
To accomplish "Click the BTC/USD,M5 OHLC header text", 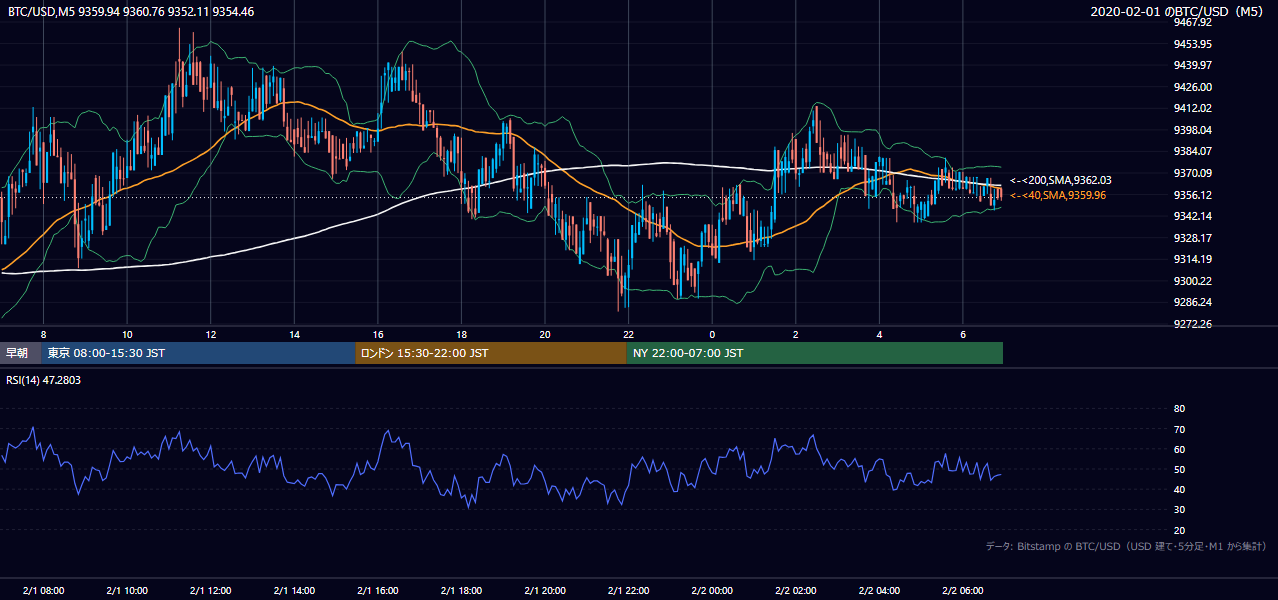I will pos(131,12).
